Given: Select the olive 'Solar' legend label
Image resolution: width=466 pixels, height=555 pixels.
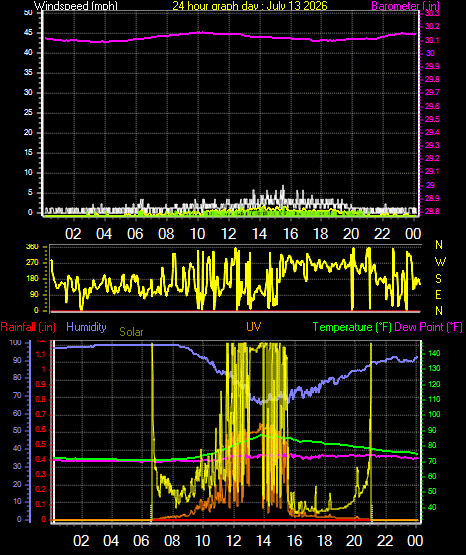Looking at the screenshot, I should [x=131, y=332].
